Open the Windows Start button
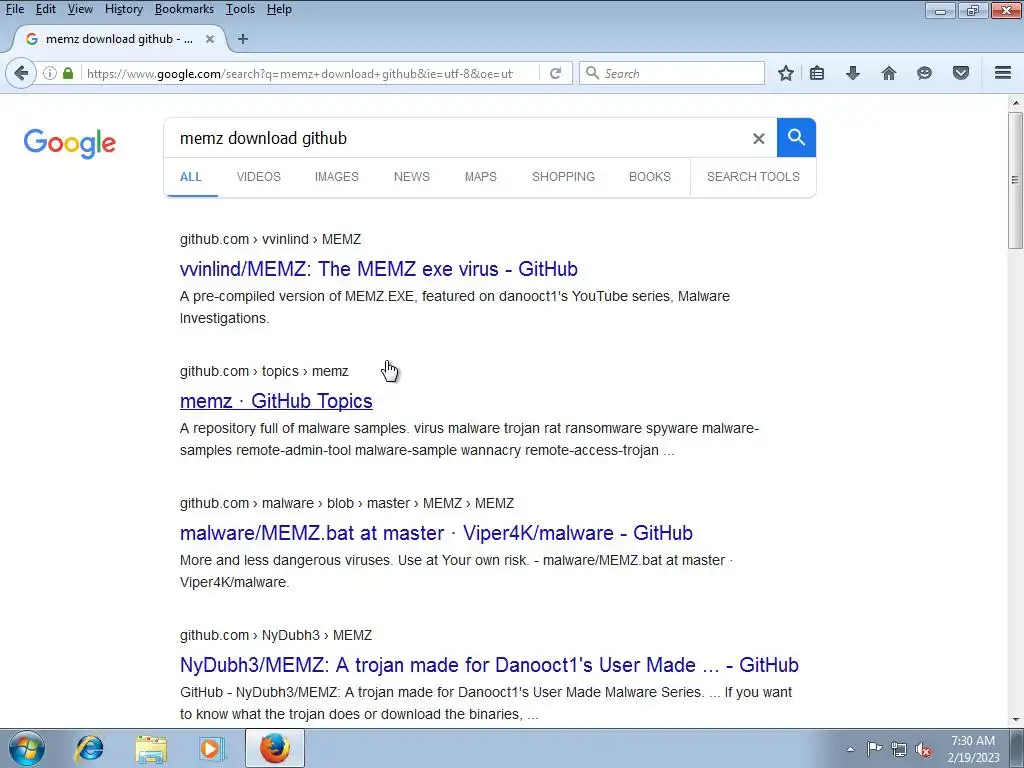 pos(27,748)
